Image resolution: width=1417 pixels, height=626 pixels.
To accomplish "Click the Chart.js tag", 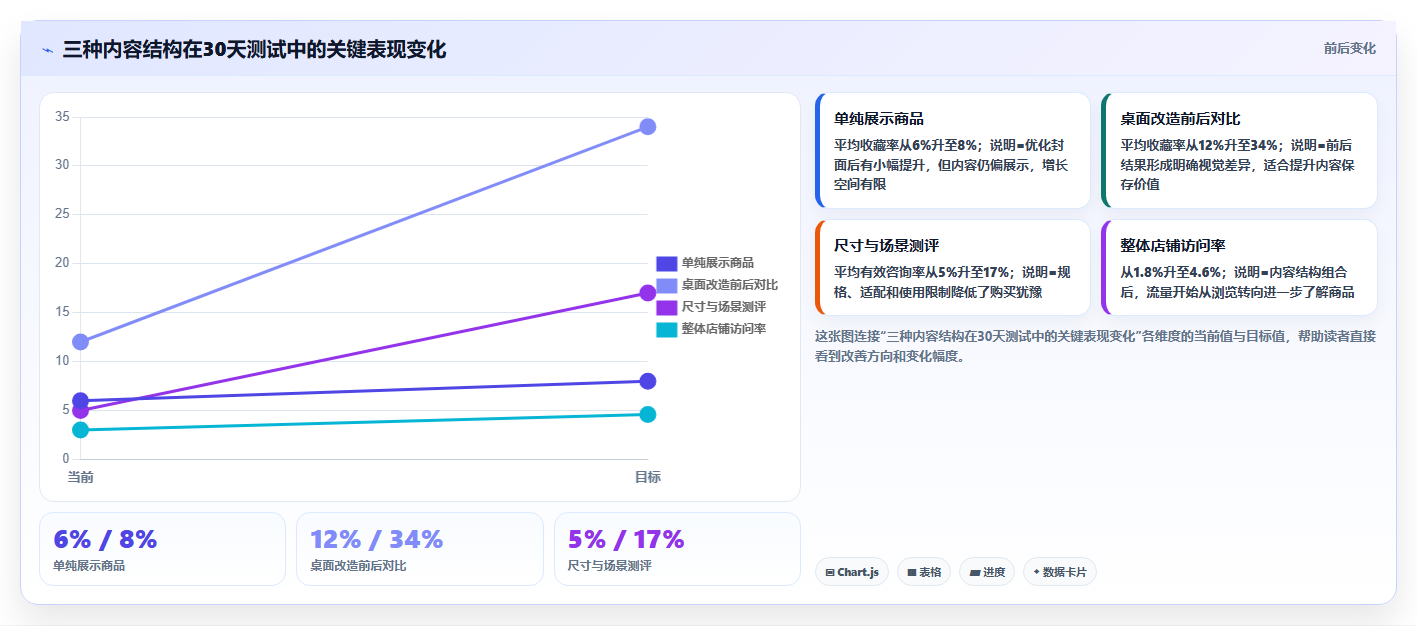I will (x=852, y=572).
